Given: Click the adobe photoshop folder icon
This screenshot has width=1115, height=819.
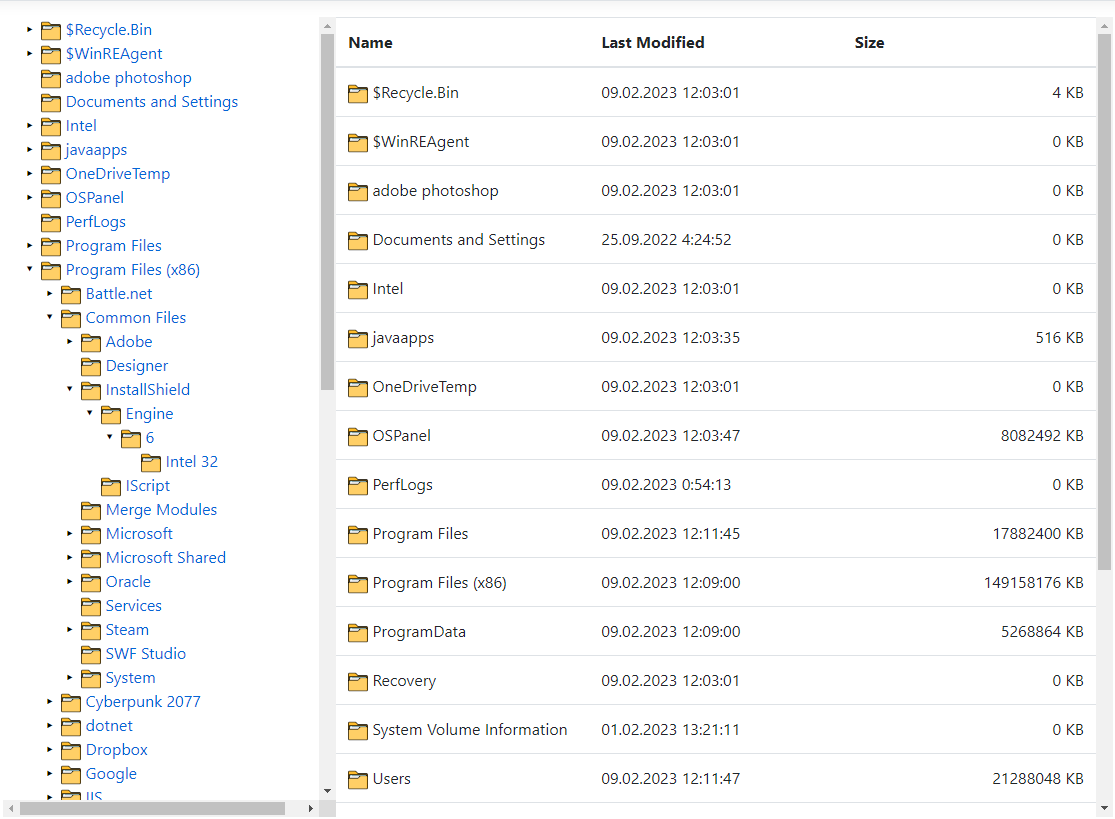Looking at the screenshot, I should [358, 190].
